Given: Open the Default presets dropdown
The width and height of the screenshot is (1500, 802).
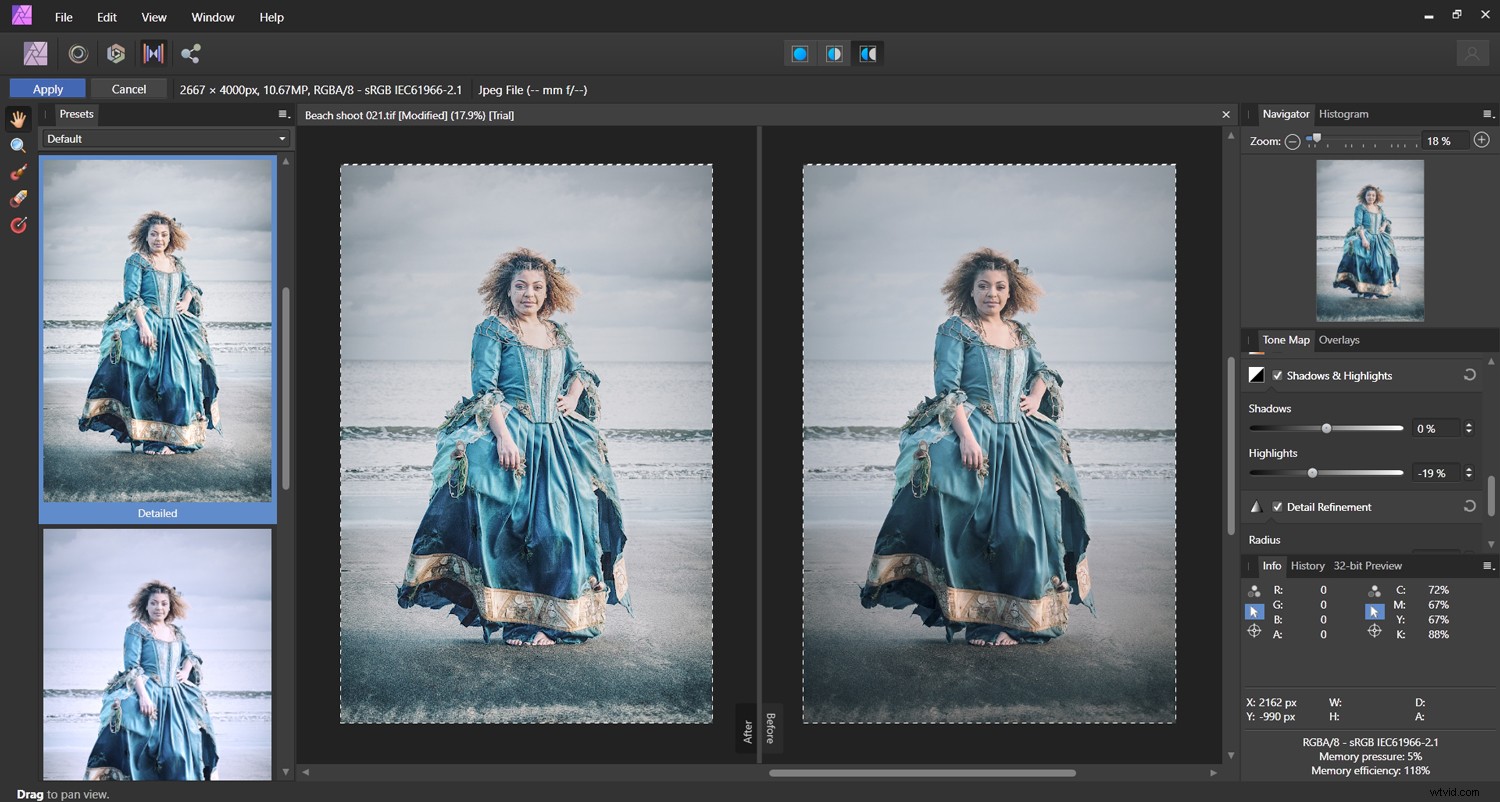Looking at the screenshot, I should point(165,138).
